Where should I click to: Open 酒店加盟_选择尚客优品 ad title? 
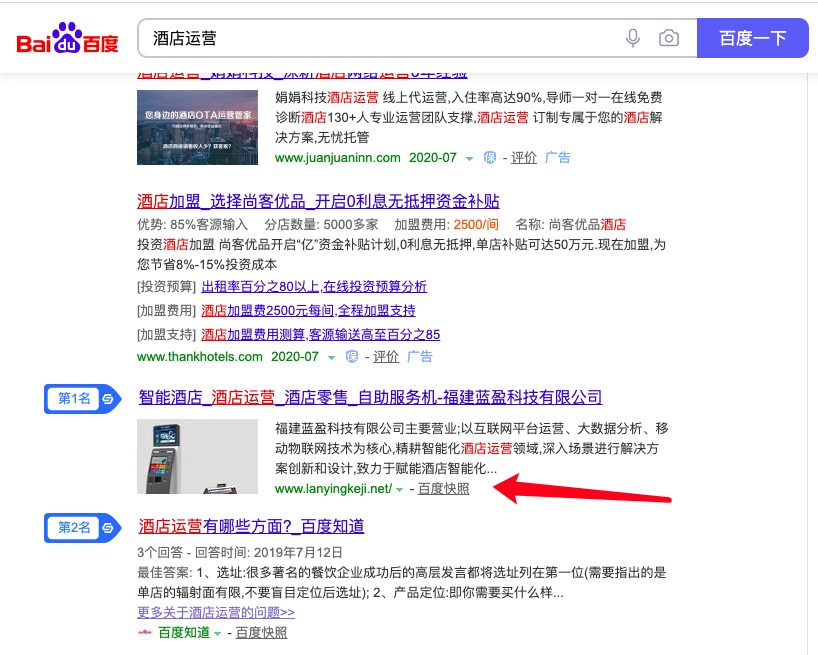tap(318, 201)
